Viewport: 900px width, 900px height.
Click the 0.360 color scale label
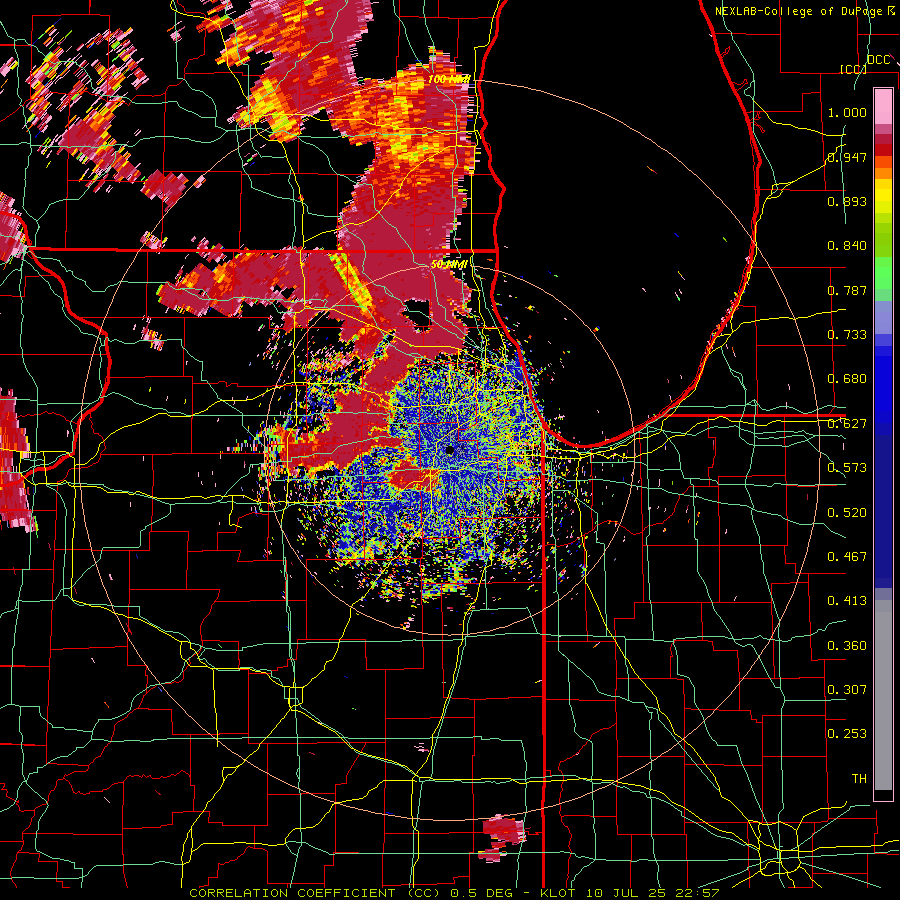point(847,646)
